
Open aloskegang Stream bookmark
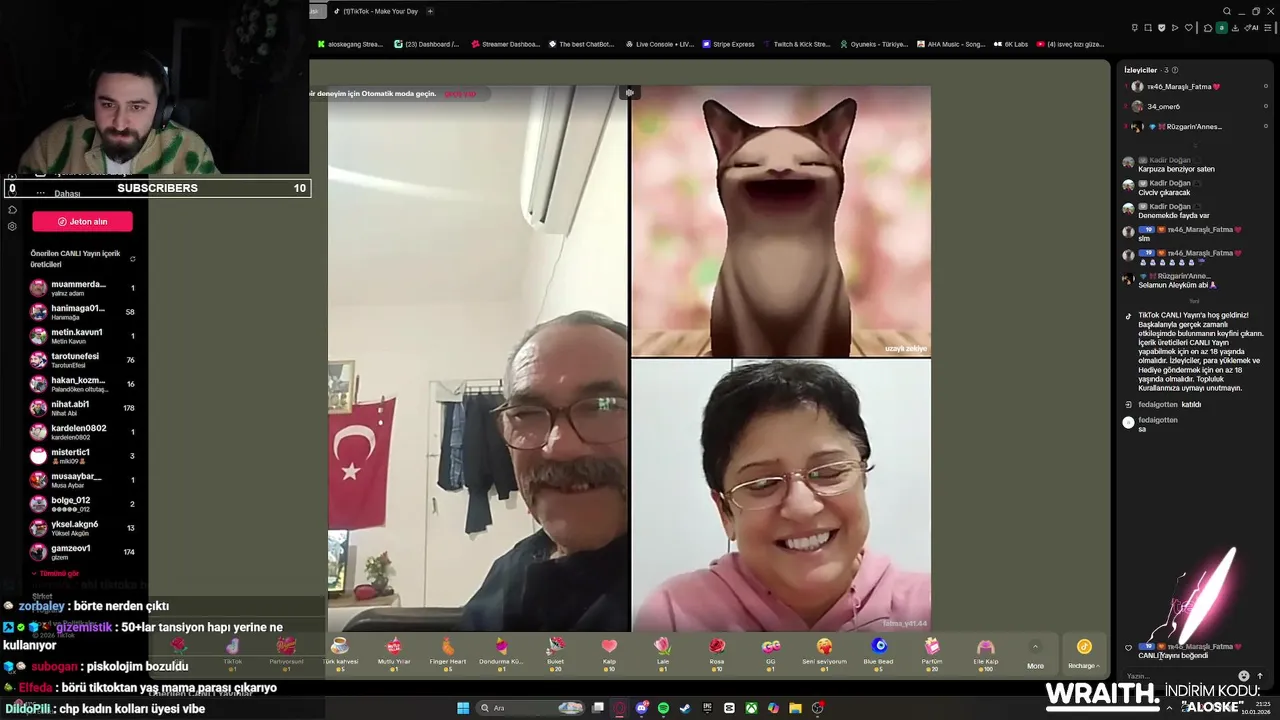coord(350,44)
